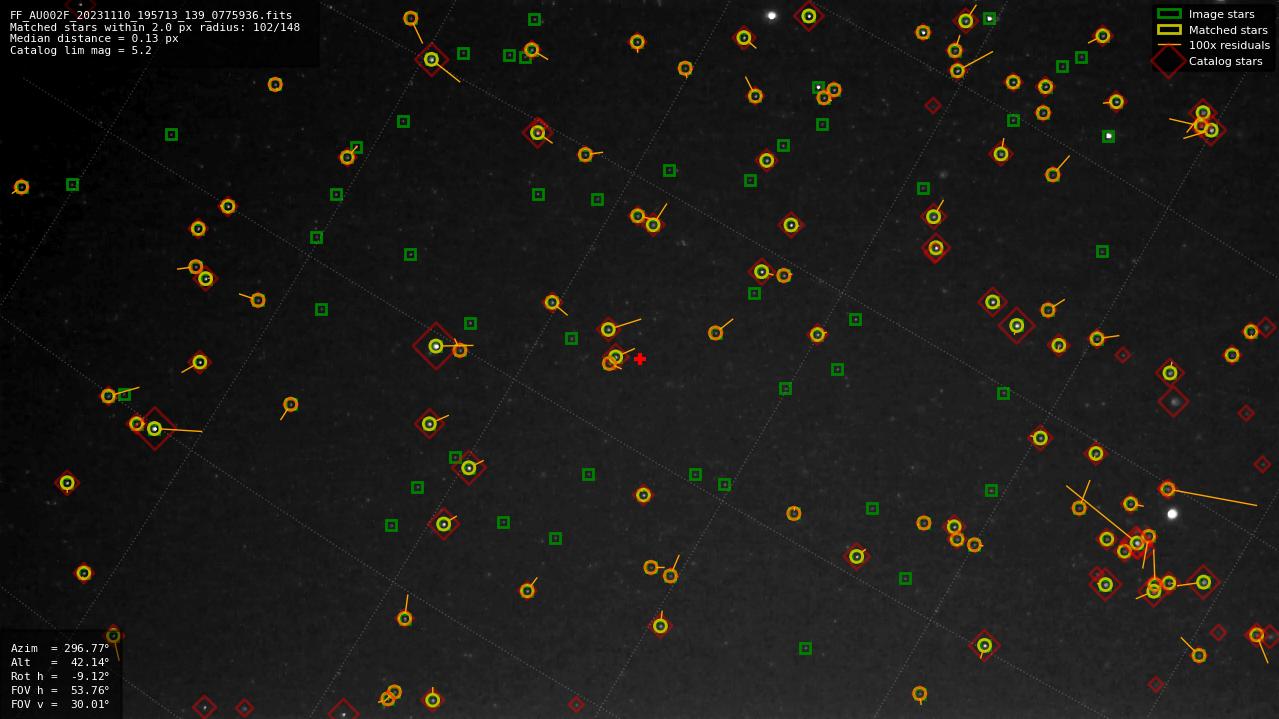Click the green Image stars legend square
This screenshot has width=1279, height=719.
click(x=1169, y=14)
